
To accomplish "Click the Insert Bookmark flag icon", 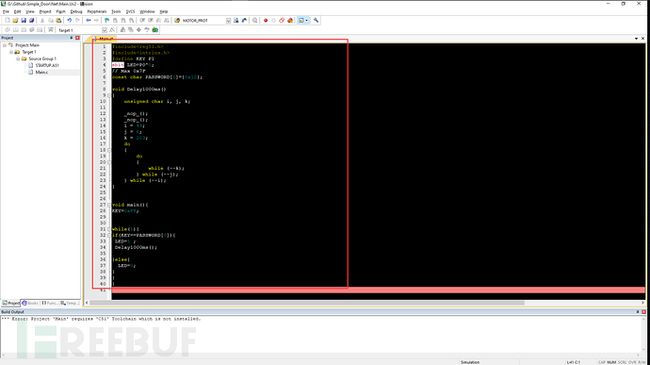I will pos(107,20).
